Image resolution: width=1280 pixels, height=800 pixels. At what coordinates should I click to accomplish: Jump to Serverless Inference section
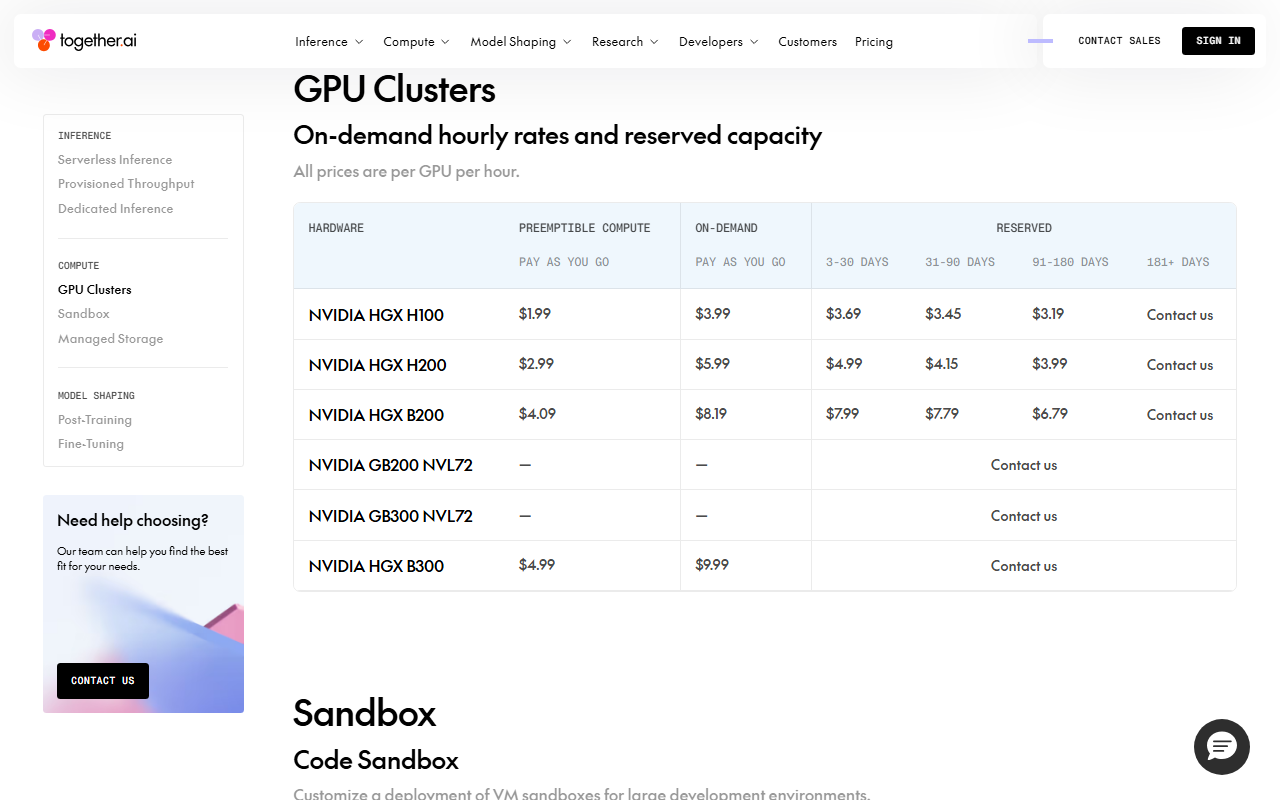(x=115, y=160)
